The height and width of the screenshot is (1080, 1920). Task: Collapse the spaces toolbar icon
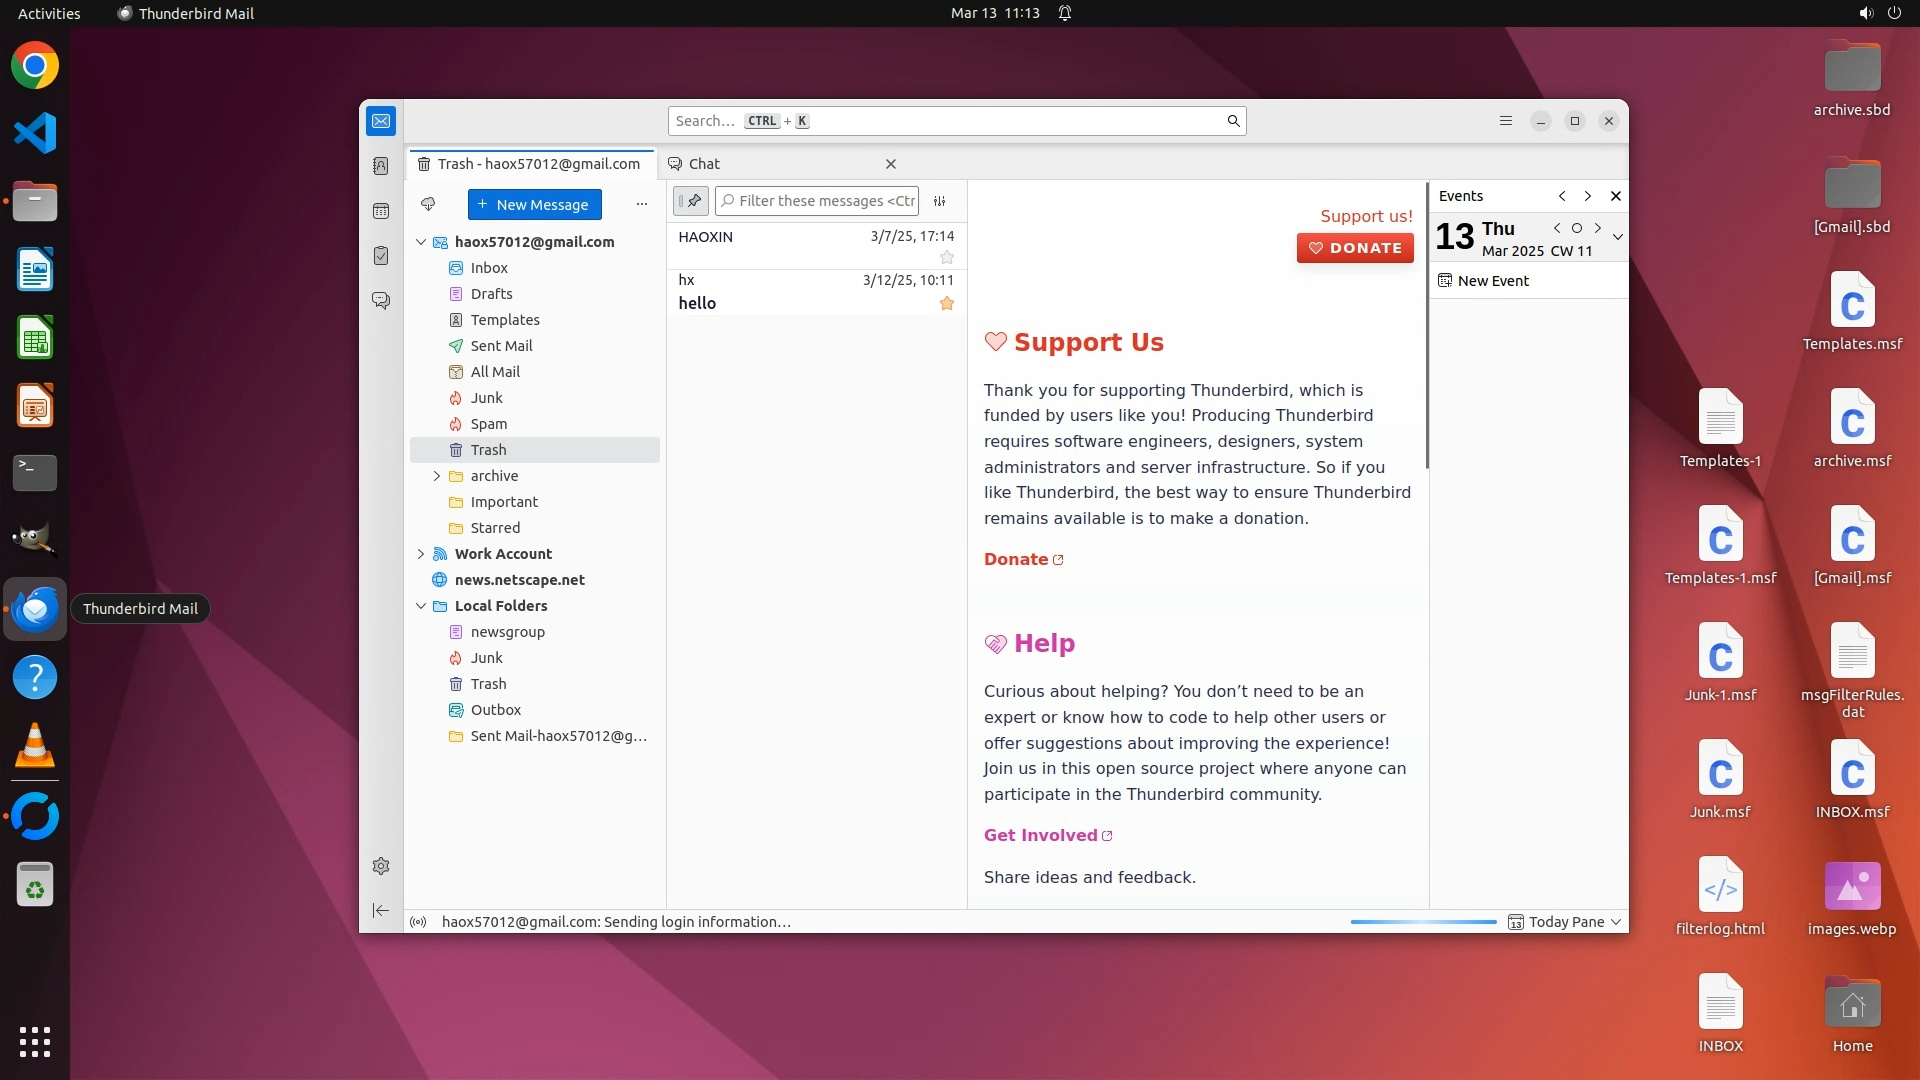(381, 910)
